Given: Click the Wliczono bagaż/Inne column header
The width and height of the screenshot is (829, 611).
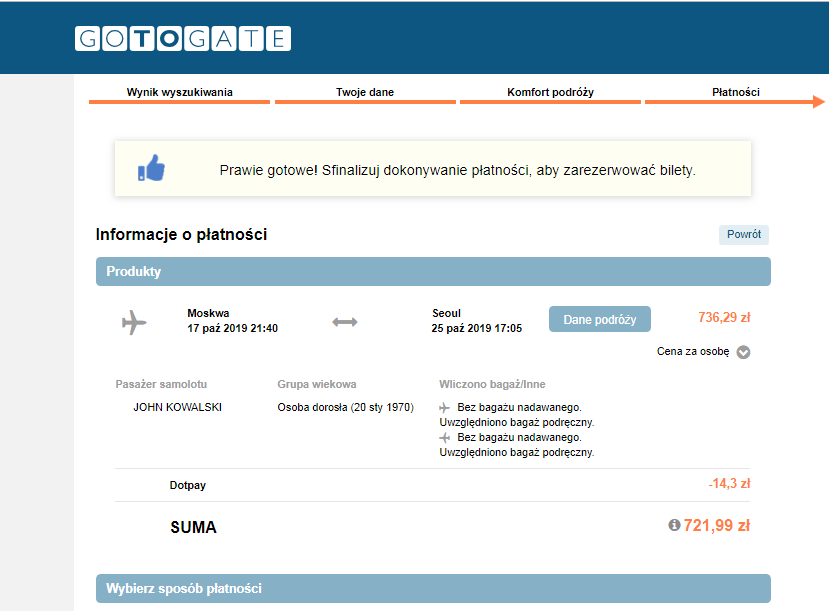Looking at the screenshot, I should click(492, 384).
